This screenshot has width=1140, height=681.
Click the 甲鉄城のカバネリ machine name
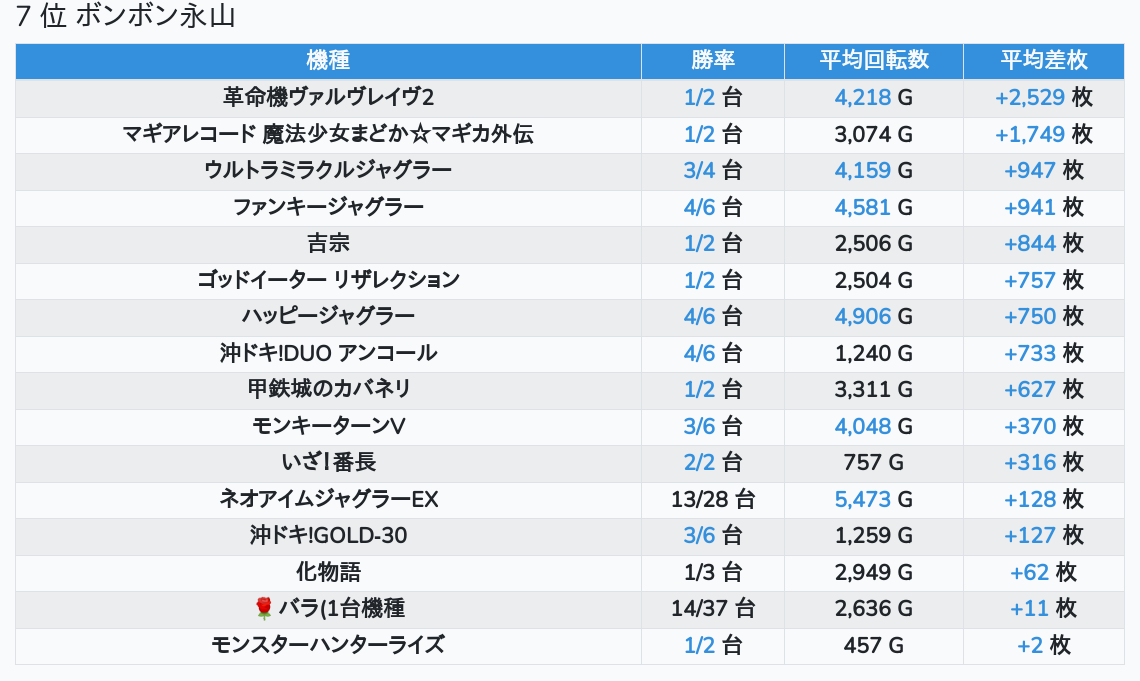coord(328,390)
